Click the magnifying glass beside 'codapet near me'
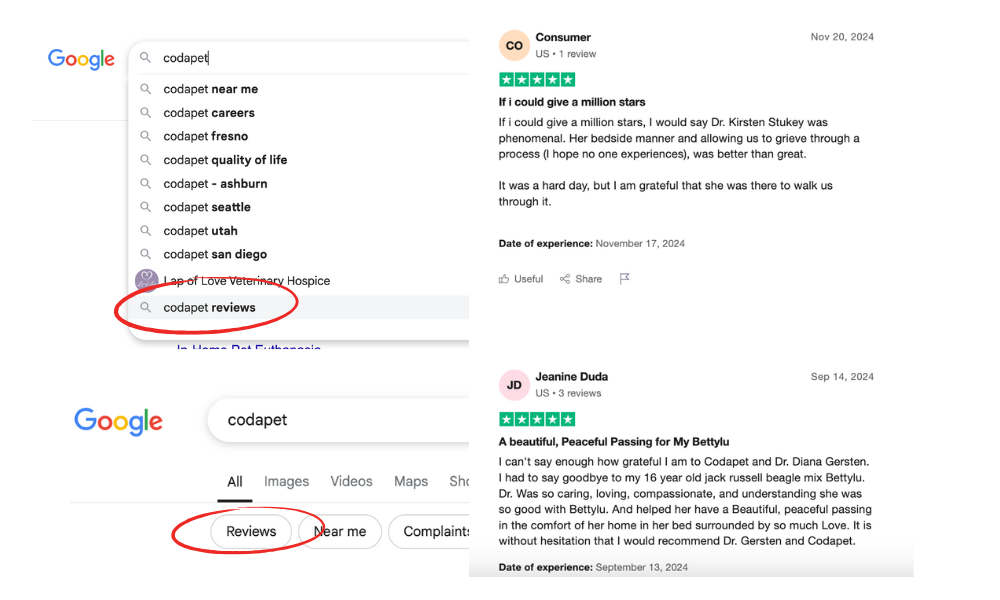1000x600 pixels. pos(147,89)
